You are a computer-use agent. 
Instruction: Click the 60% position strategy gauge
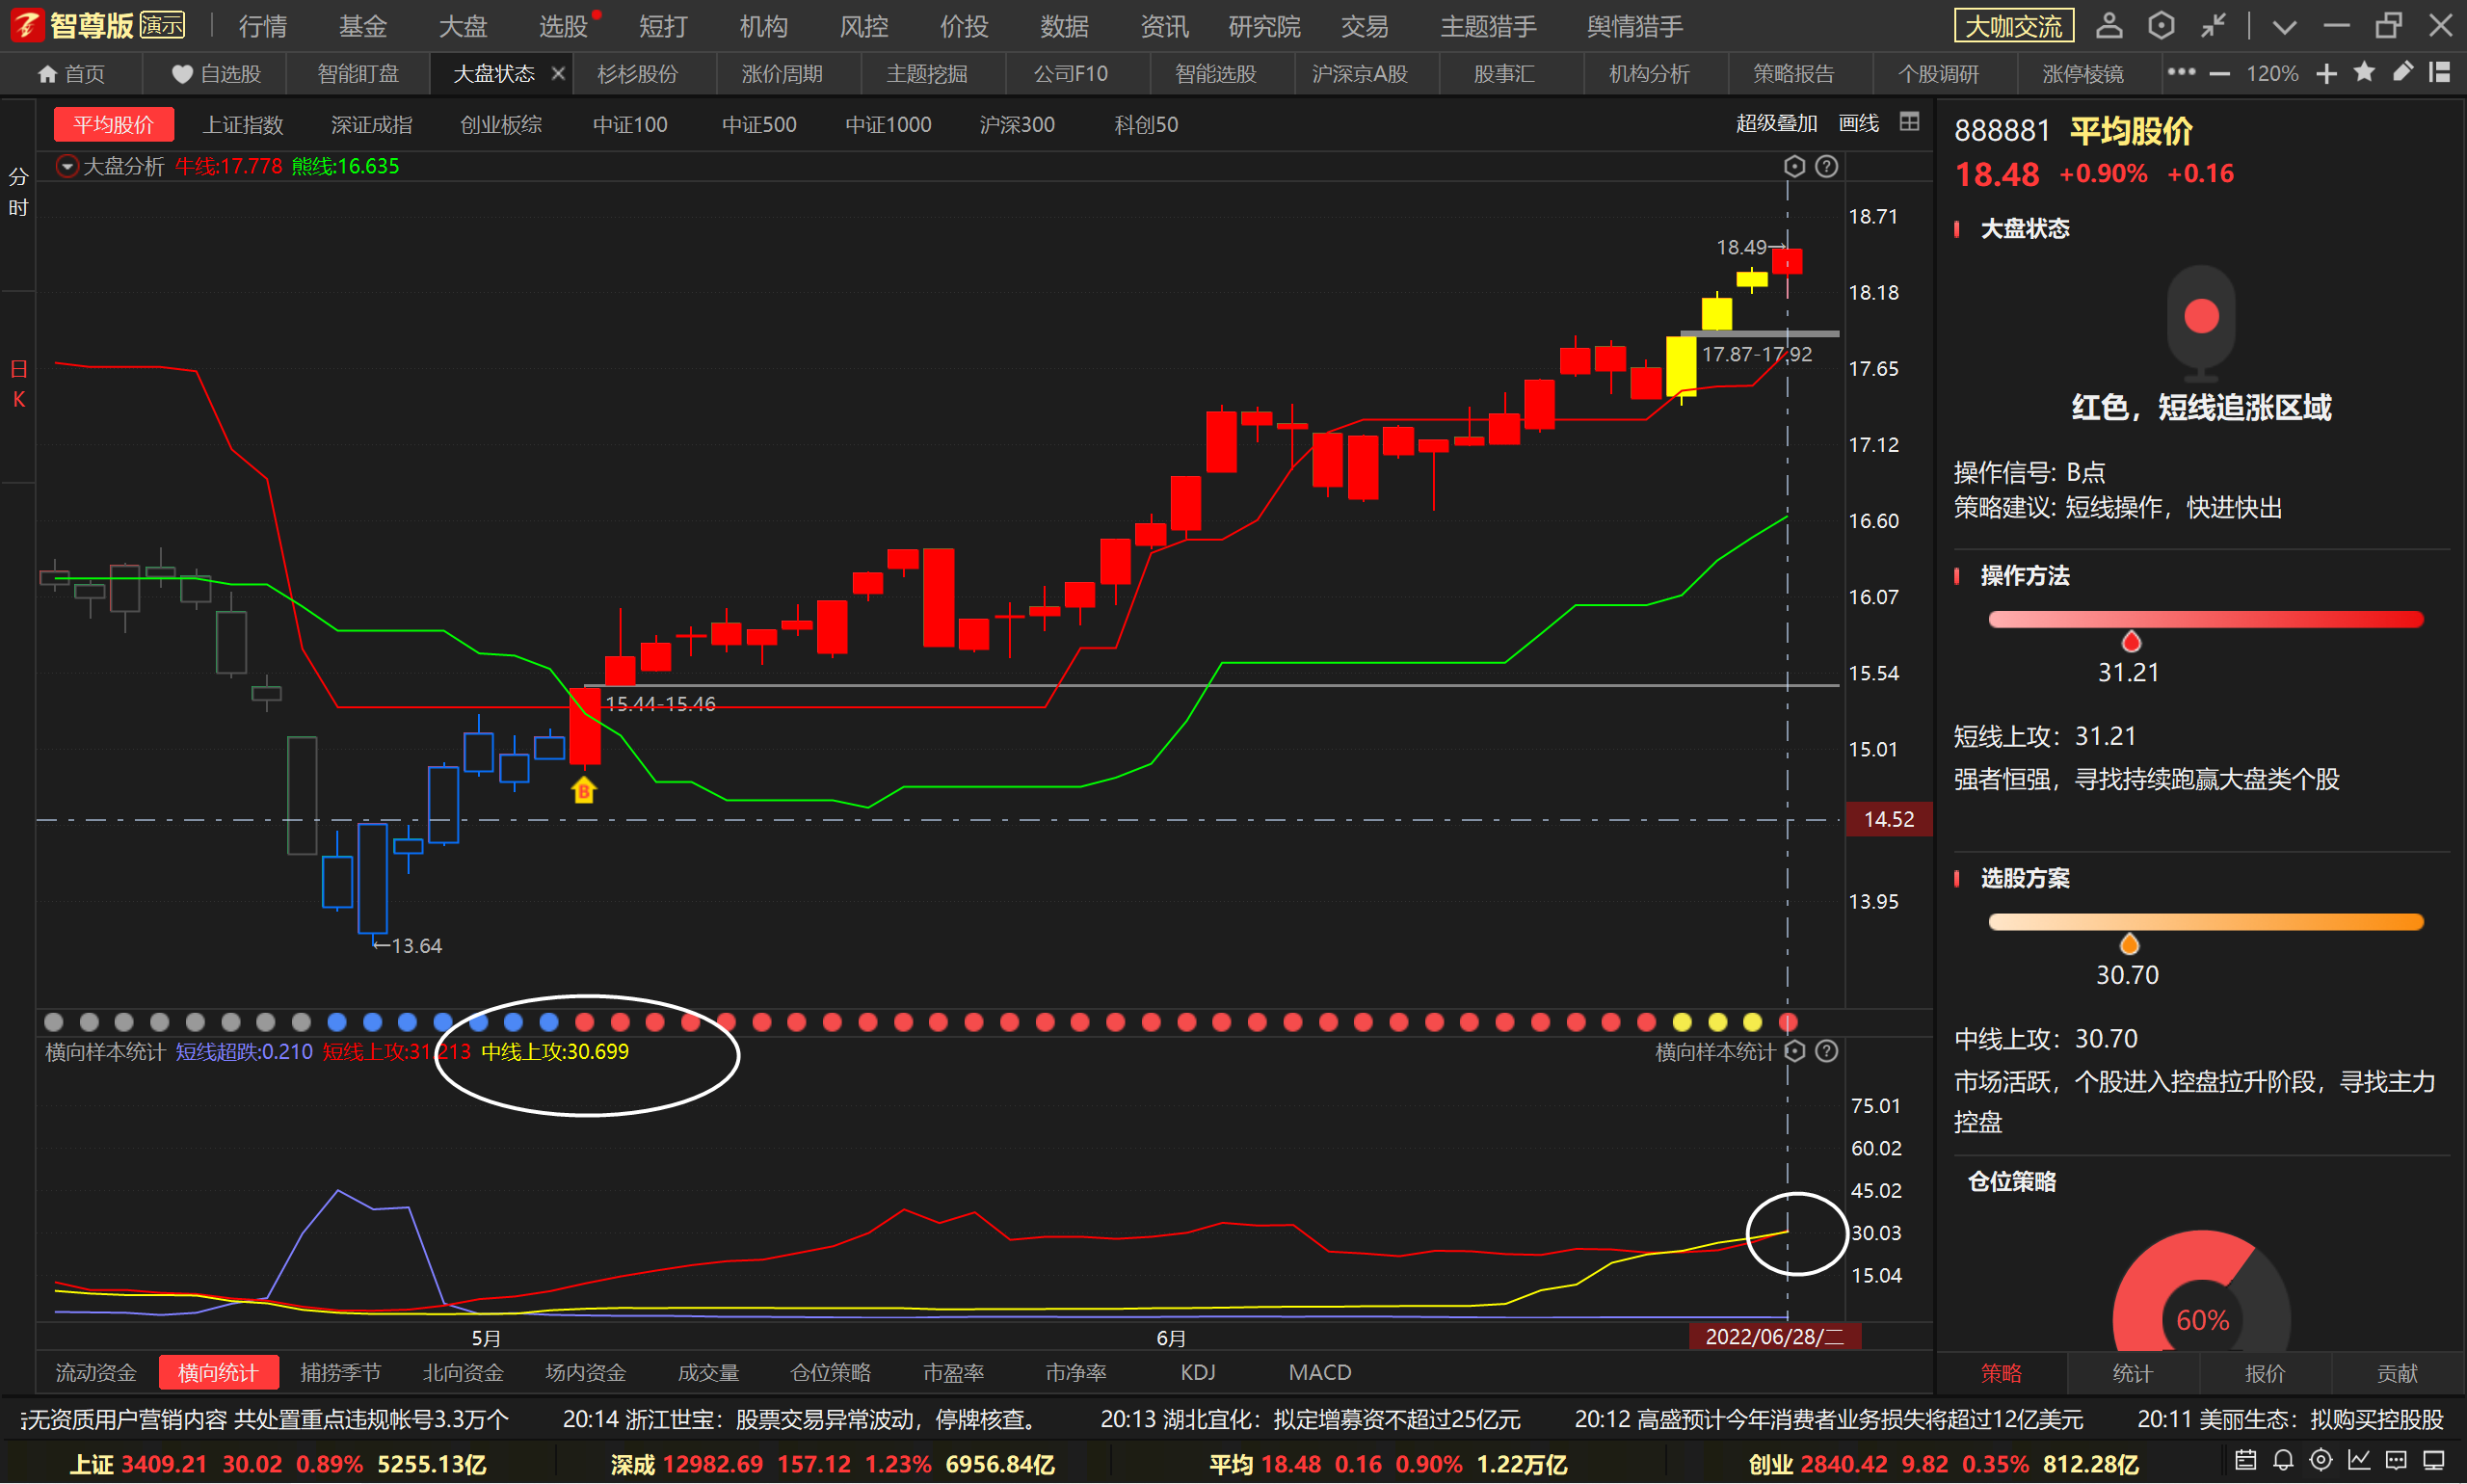tap(2201, 1292)
